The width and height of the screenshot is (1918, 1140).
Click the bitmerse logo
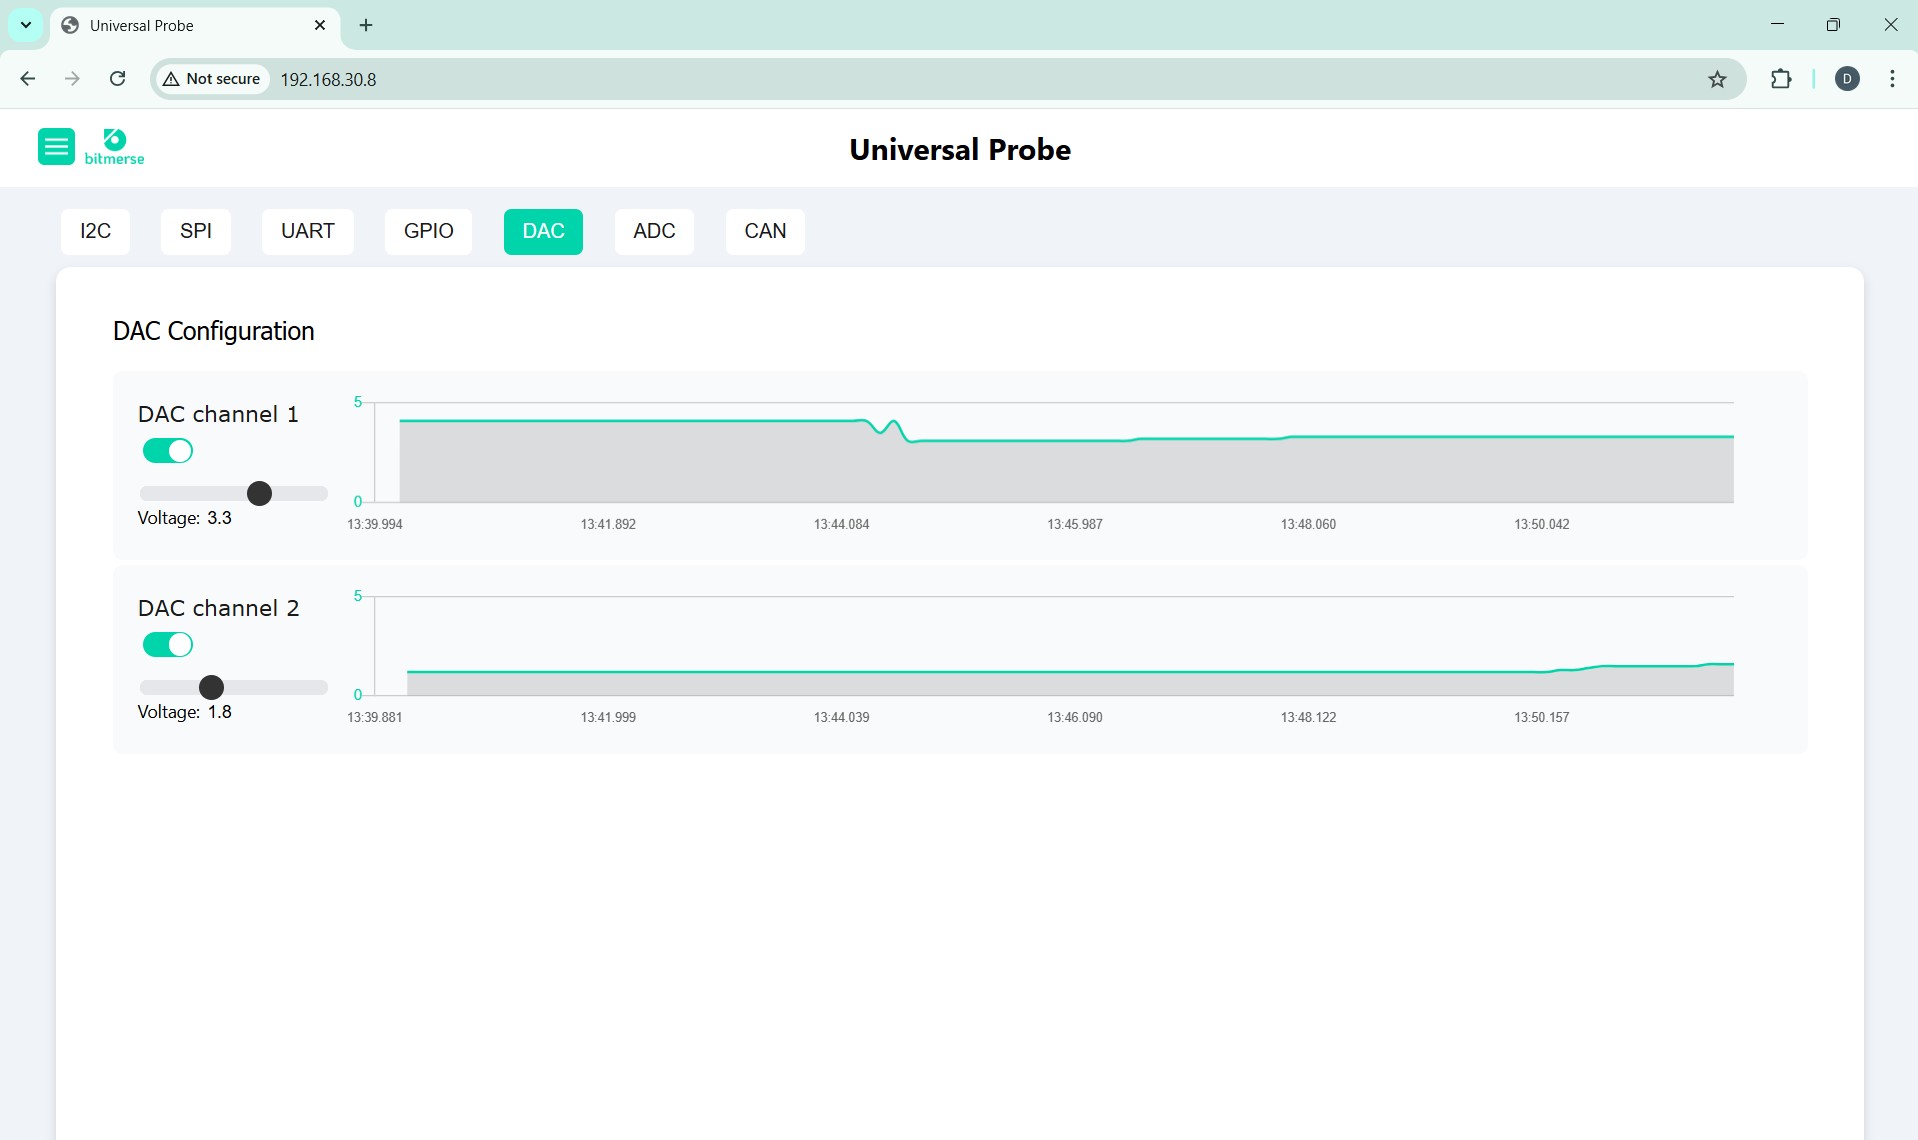tap(114, 147)
